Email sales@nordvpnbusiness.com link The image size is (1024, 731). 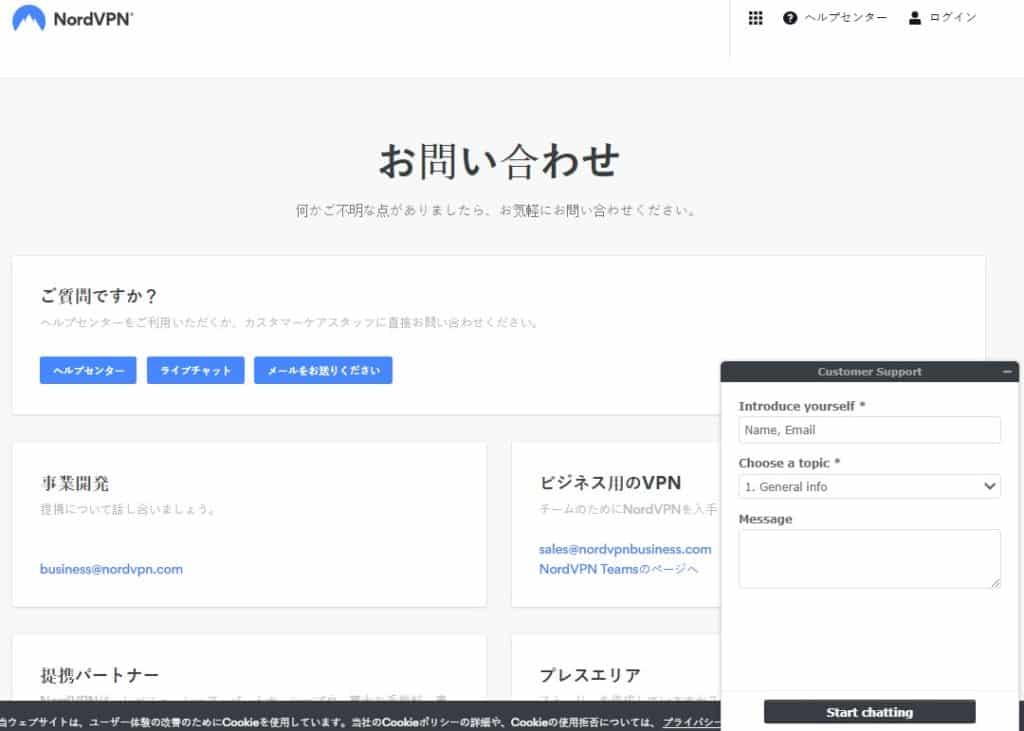coord(625,549)
